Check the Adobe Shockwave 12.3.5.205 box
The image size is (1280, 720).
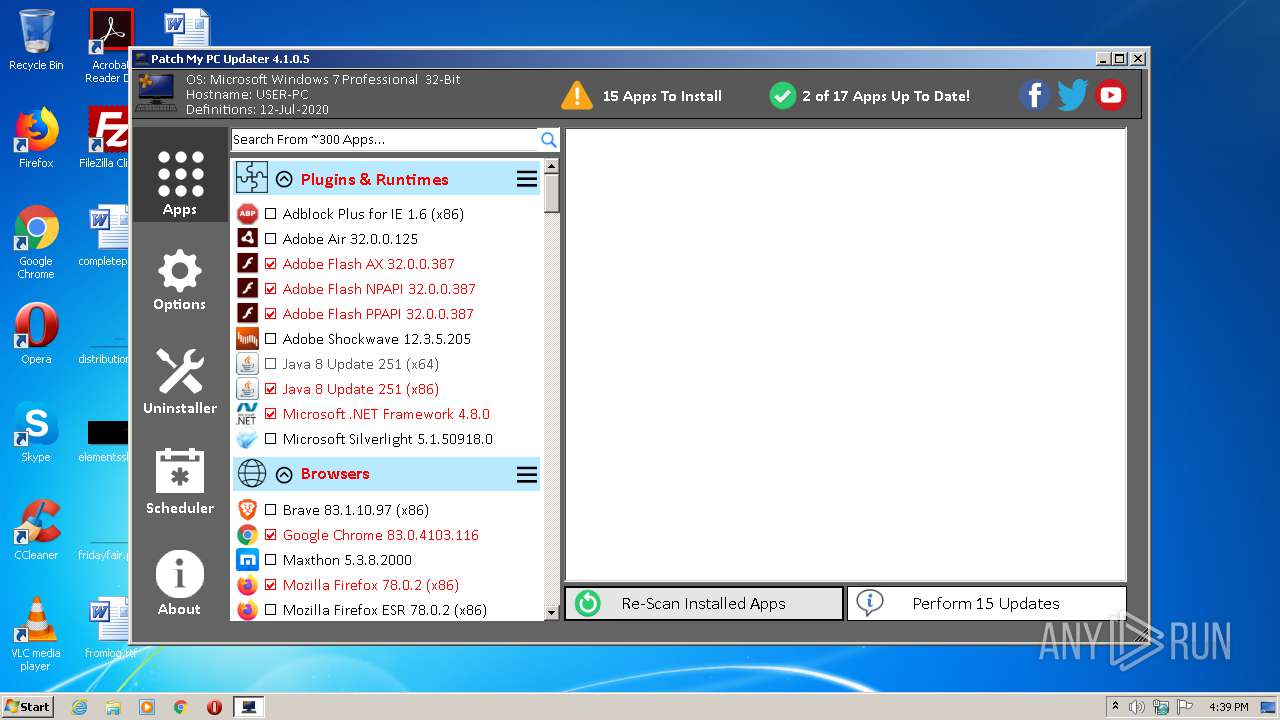pos(270,339)
